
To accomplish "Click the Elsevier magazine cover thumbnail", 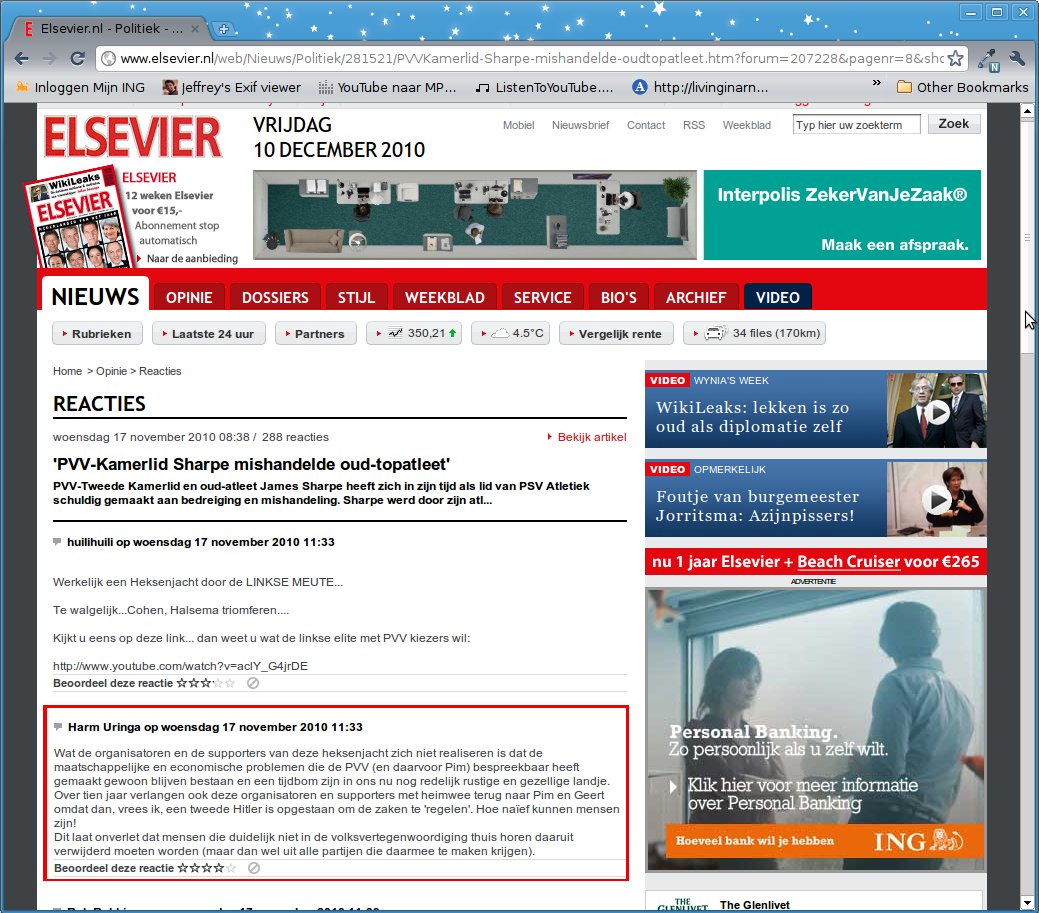I will pos(78,217).
